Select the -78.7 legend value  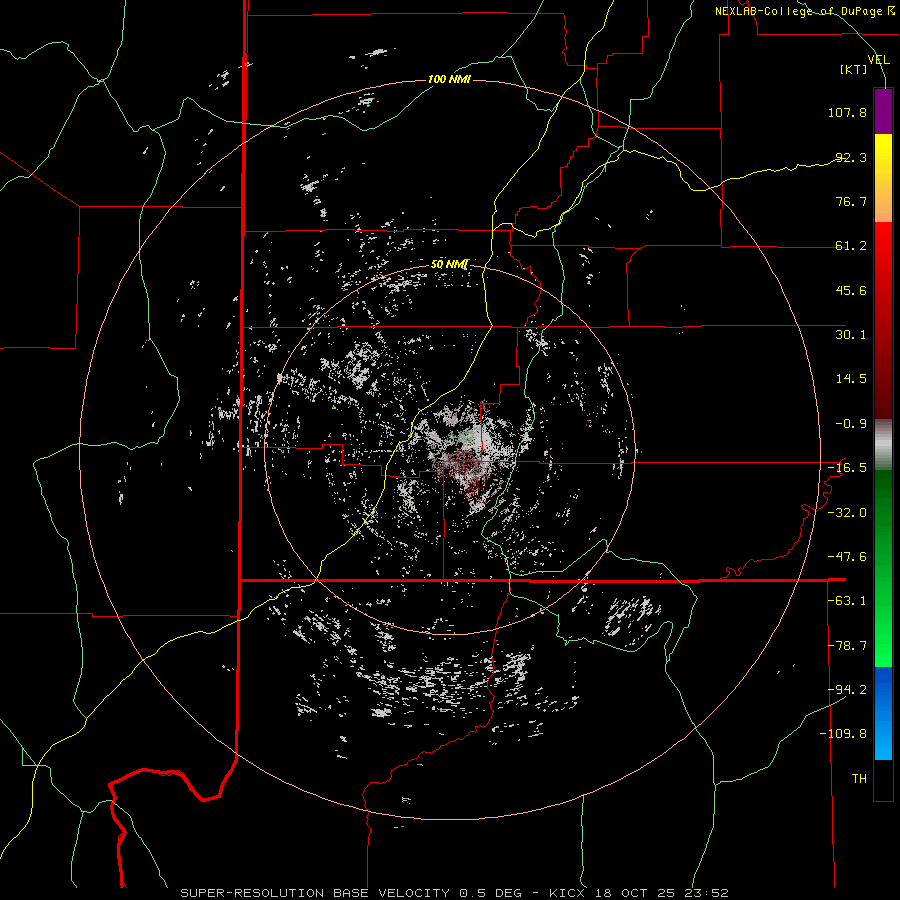(847, 646)
